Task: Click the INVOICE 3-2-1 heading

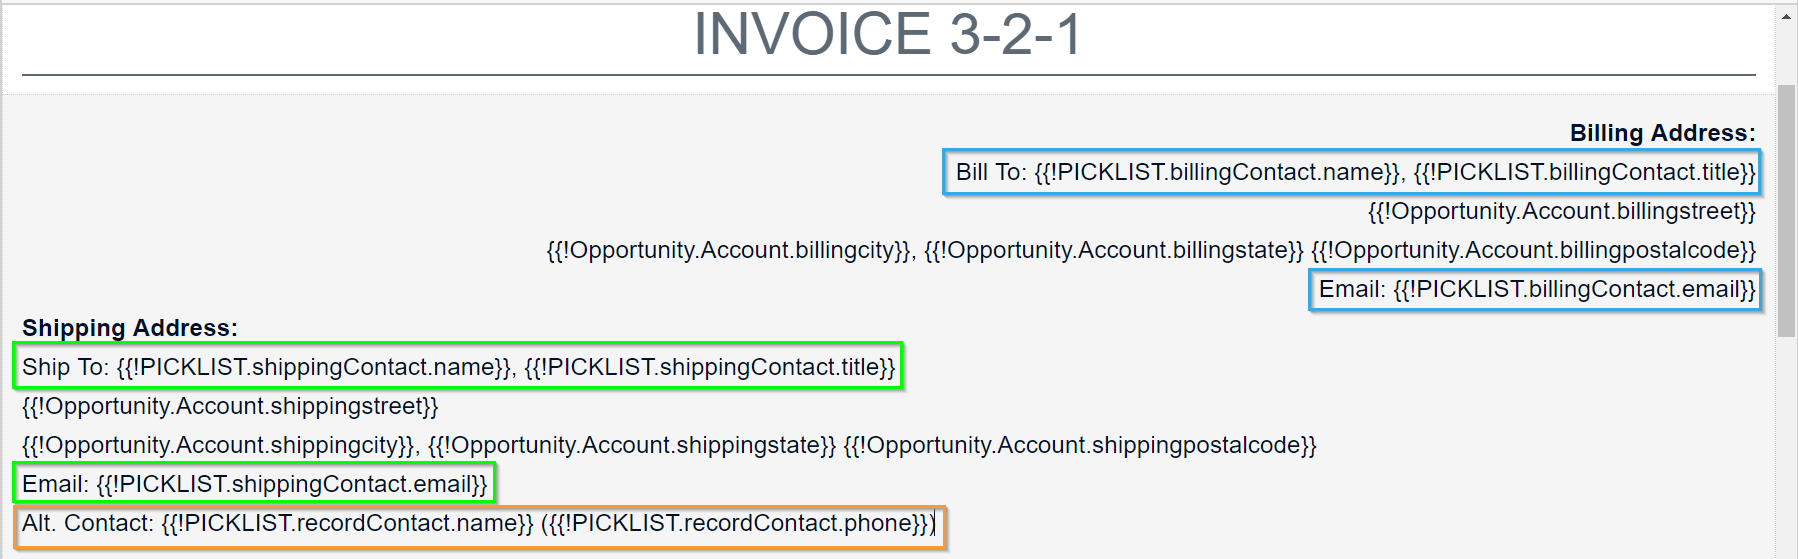Action: tap(888, 34)
